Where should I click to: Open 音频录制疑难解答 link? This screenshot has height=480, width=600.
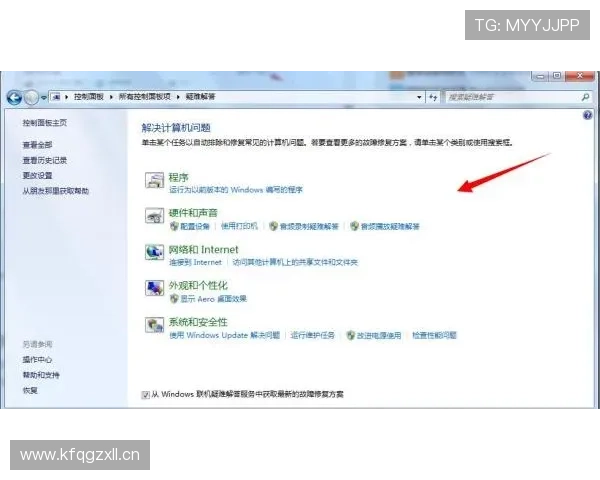tap(309, 226)
